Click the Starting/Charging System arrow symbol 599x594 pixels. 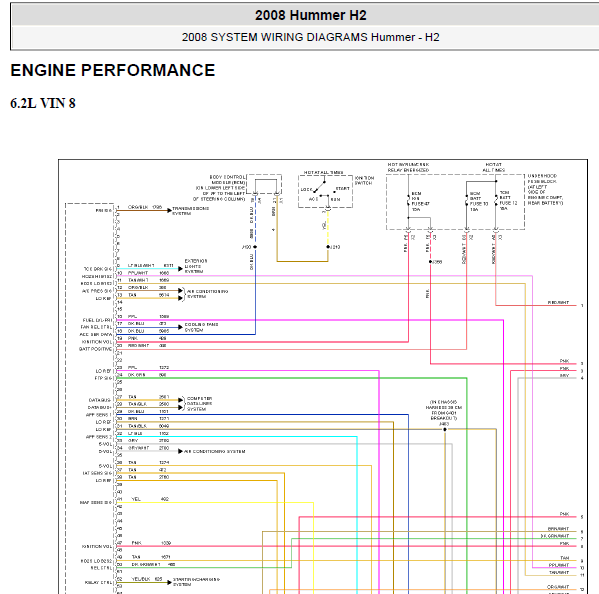(169, 583)
